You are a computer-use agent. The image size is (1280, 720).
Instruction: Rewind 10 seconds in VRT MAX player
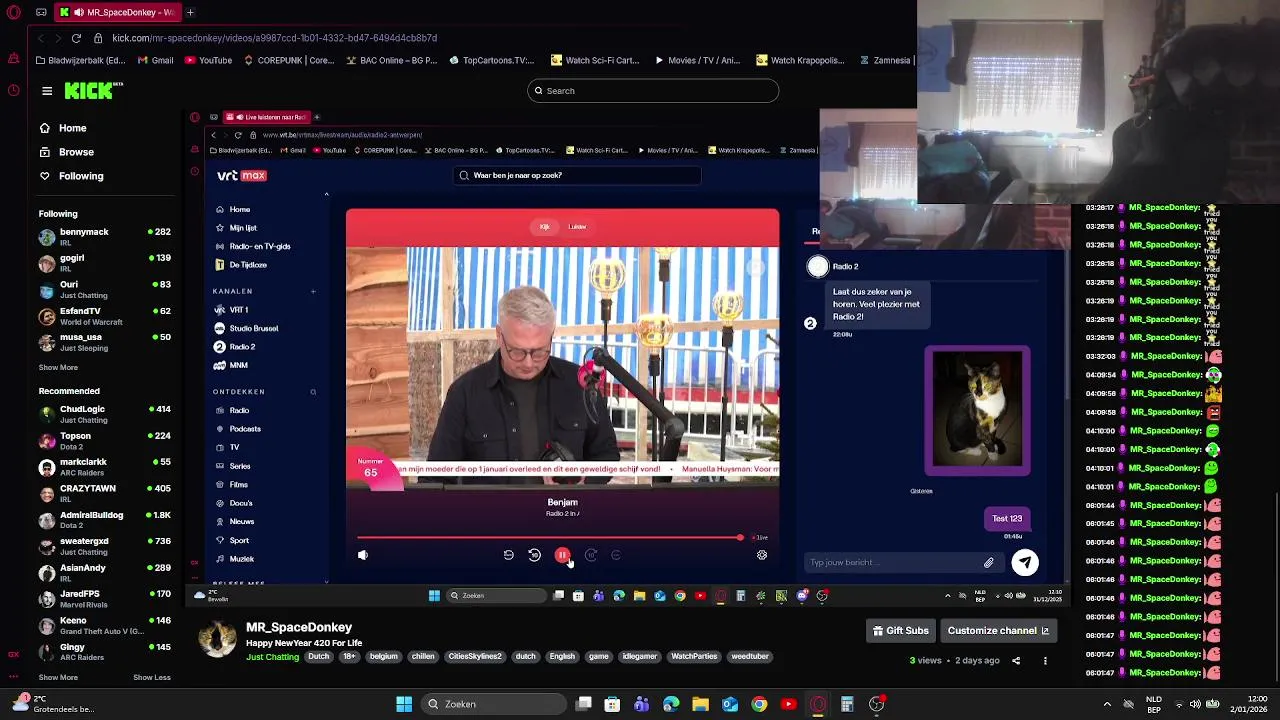tap(534, 555)
